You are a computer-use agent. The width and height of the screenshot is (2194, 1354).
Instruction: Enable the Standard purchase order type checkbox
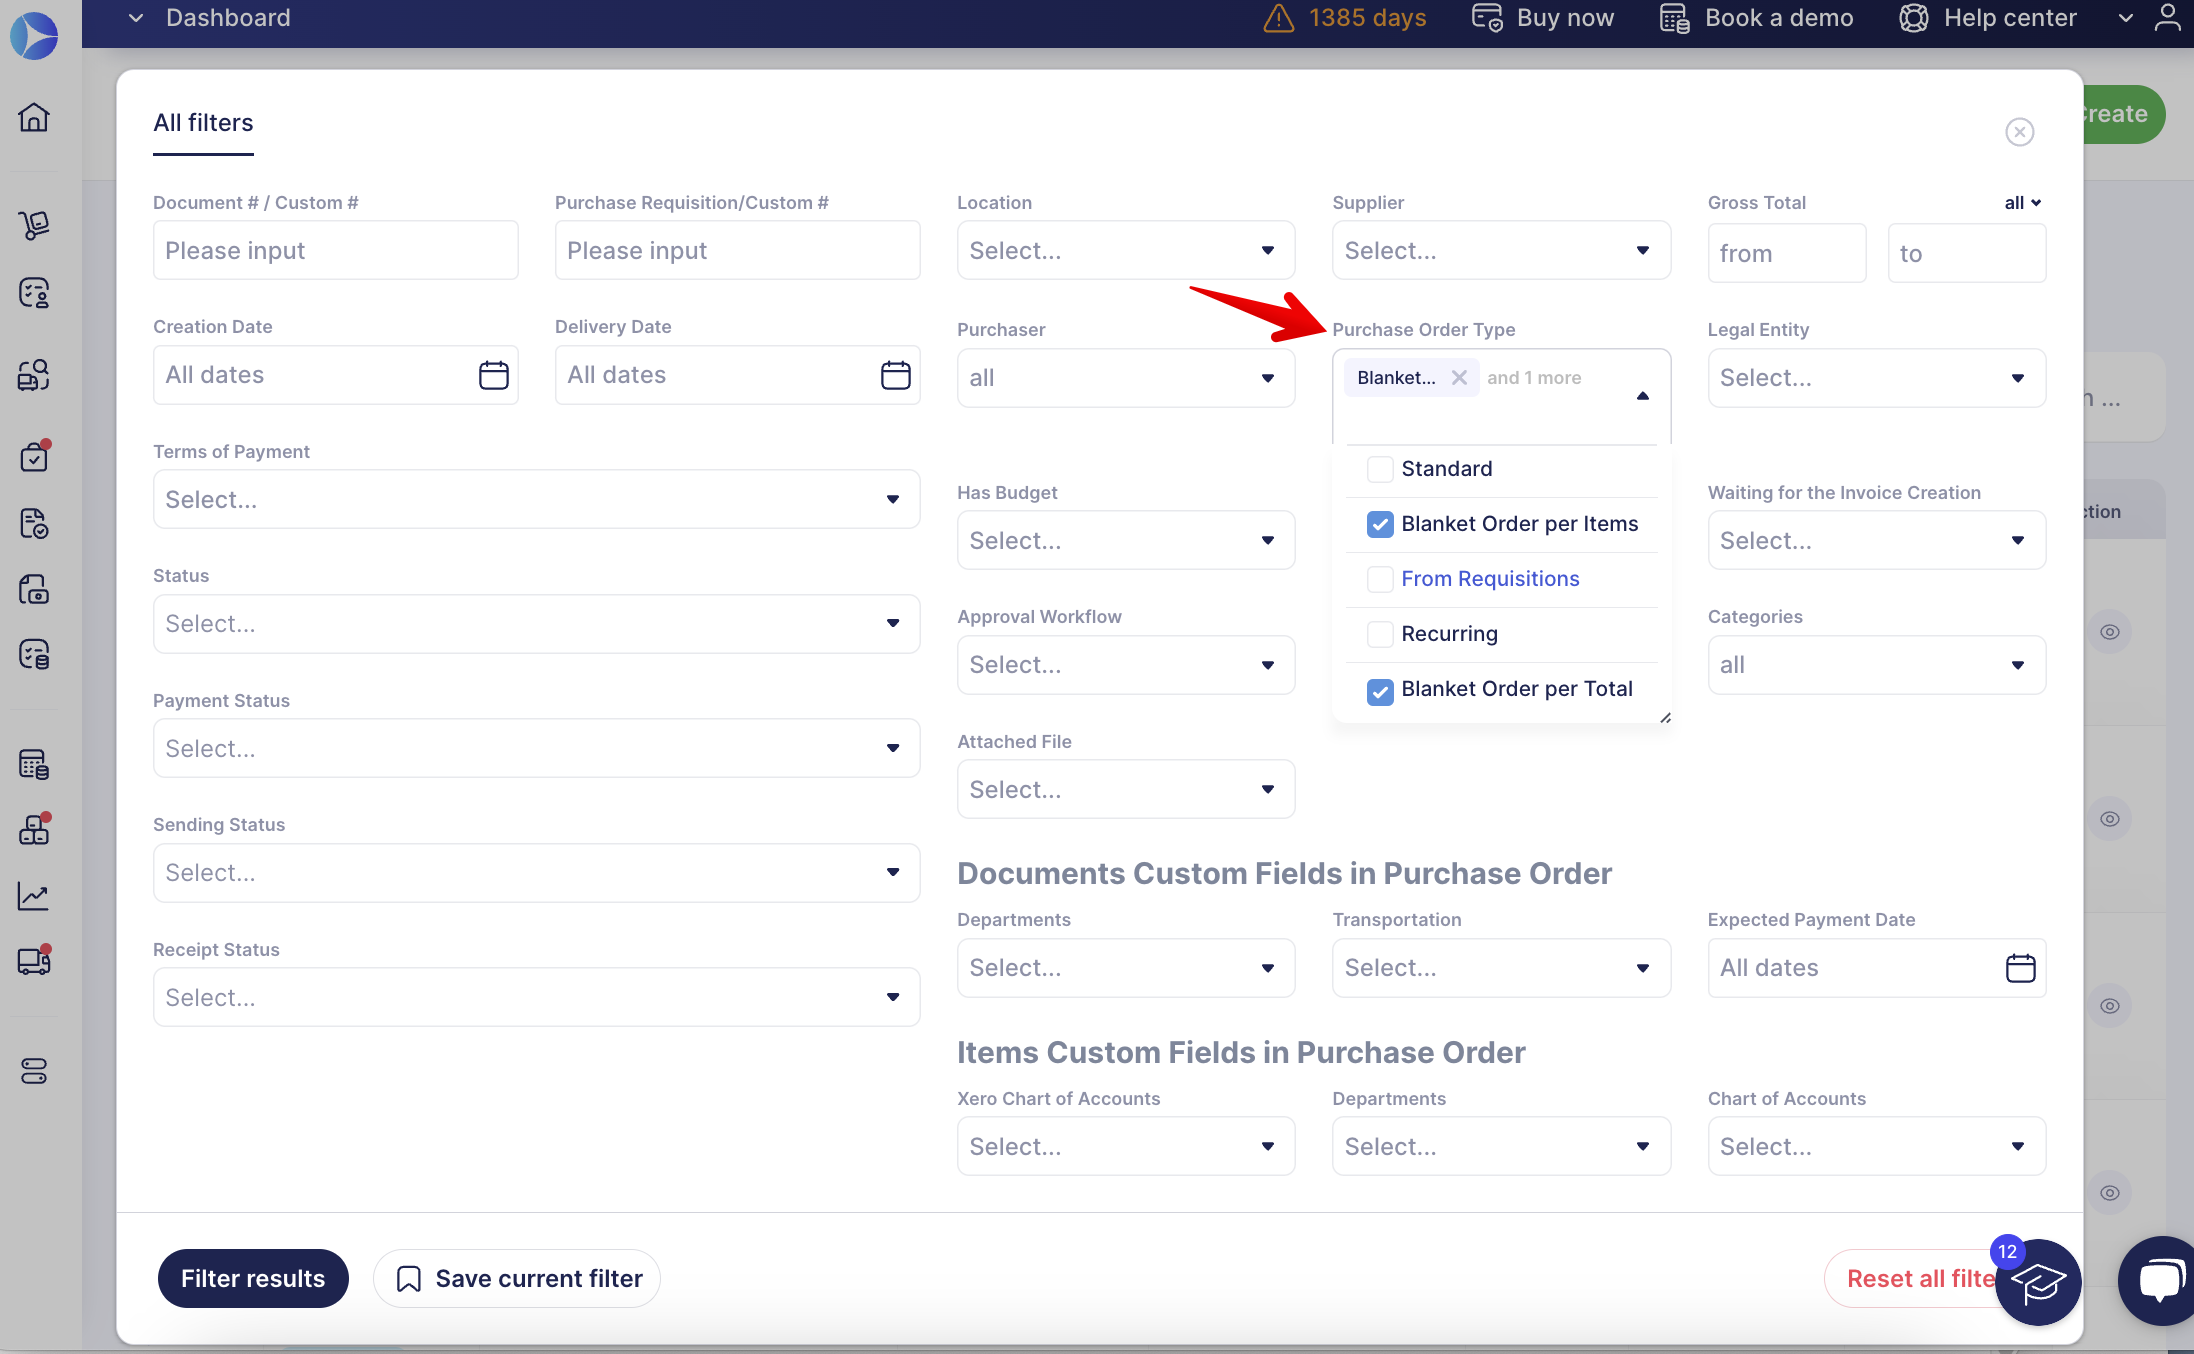[x=1380, y=468]
